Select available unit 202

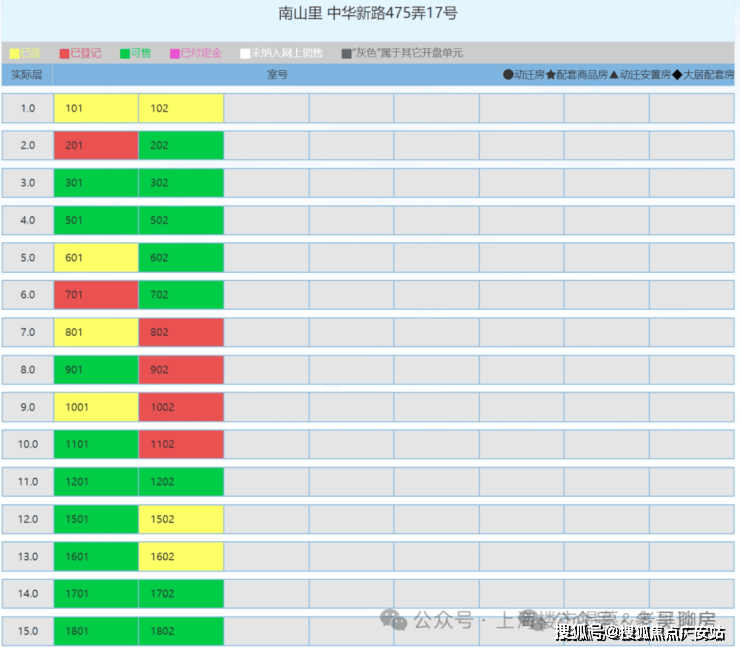[x=181, y=145]
